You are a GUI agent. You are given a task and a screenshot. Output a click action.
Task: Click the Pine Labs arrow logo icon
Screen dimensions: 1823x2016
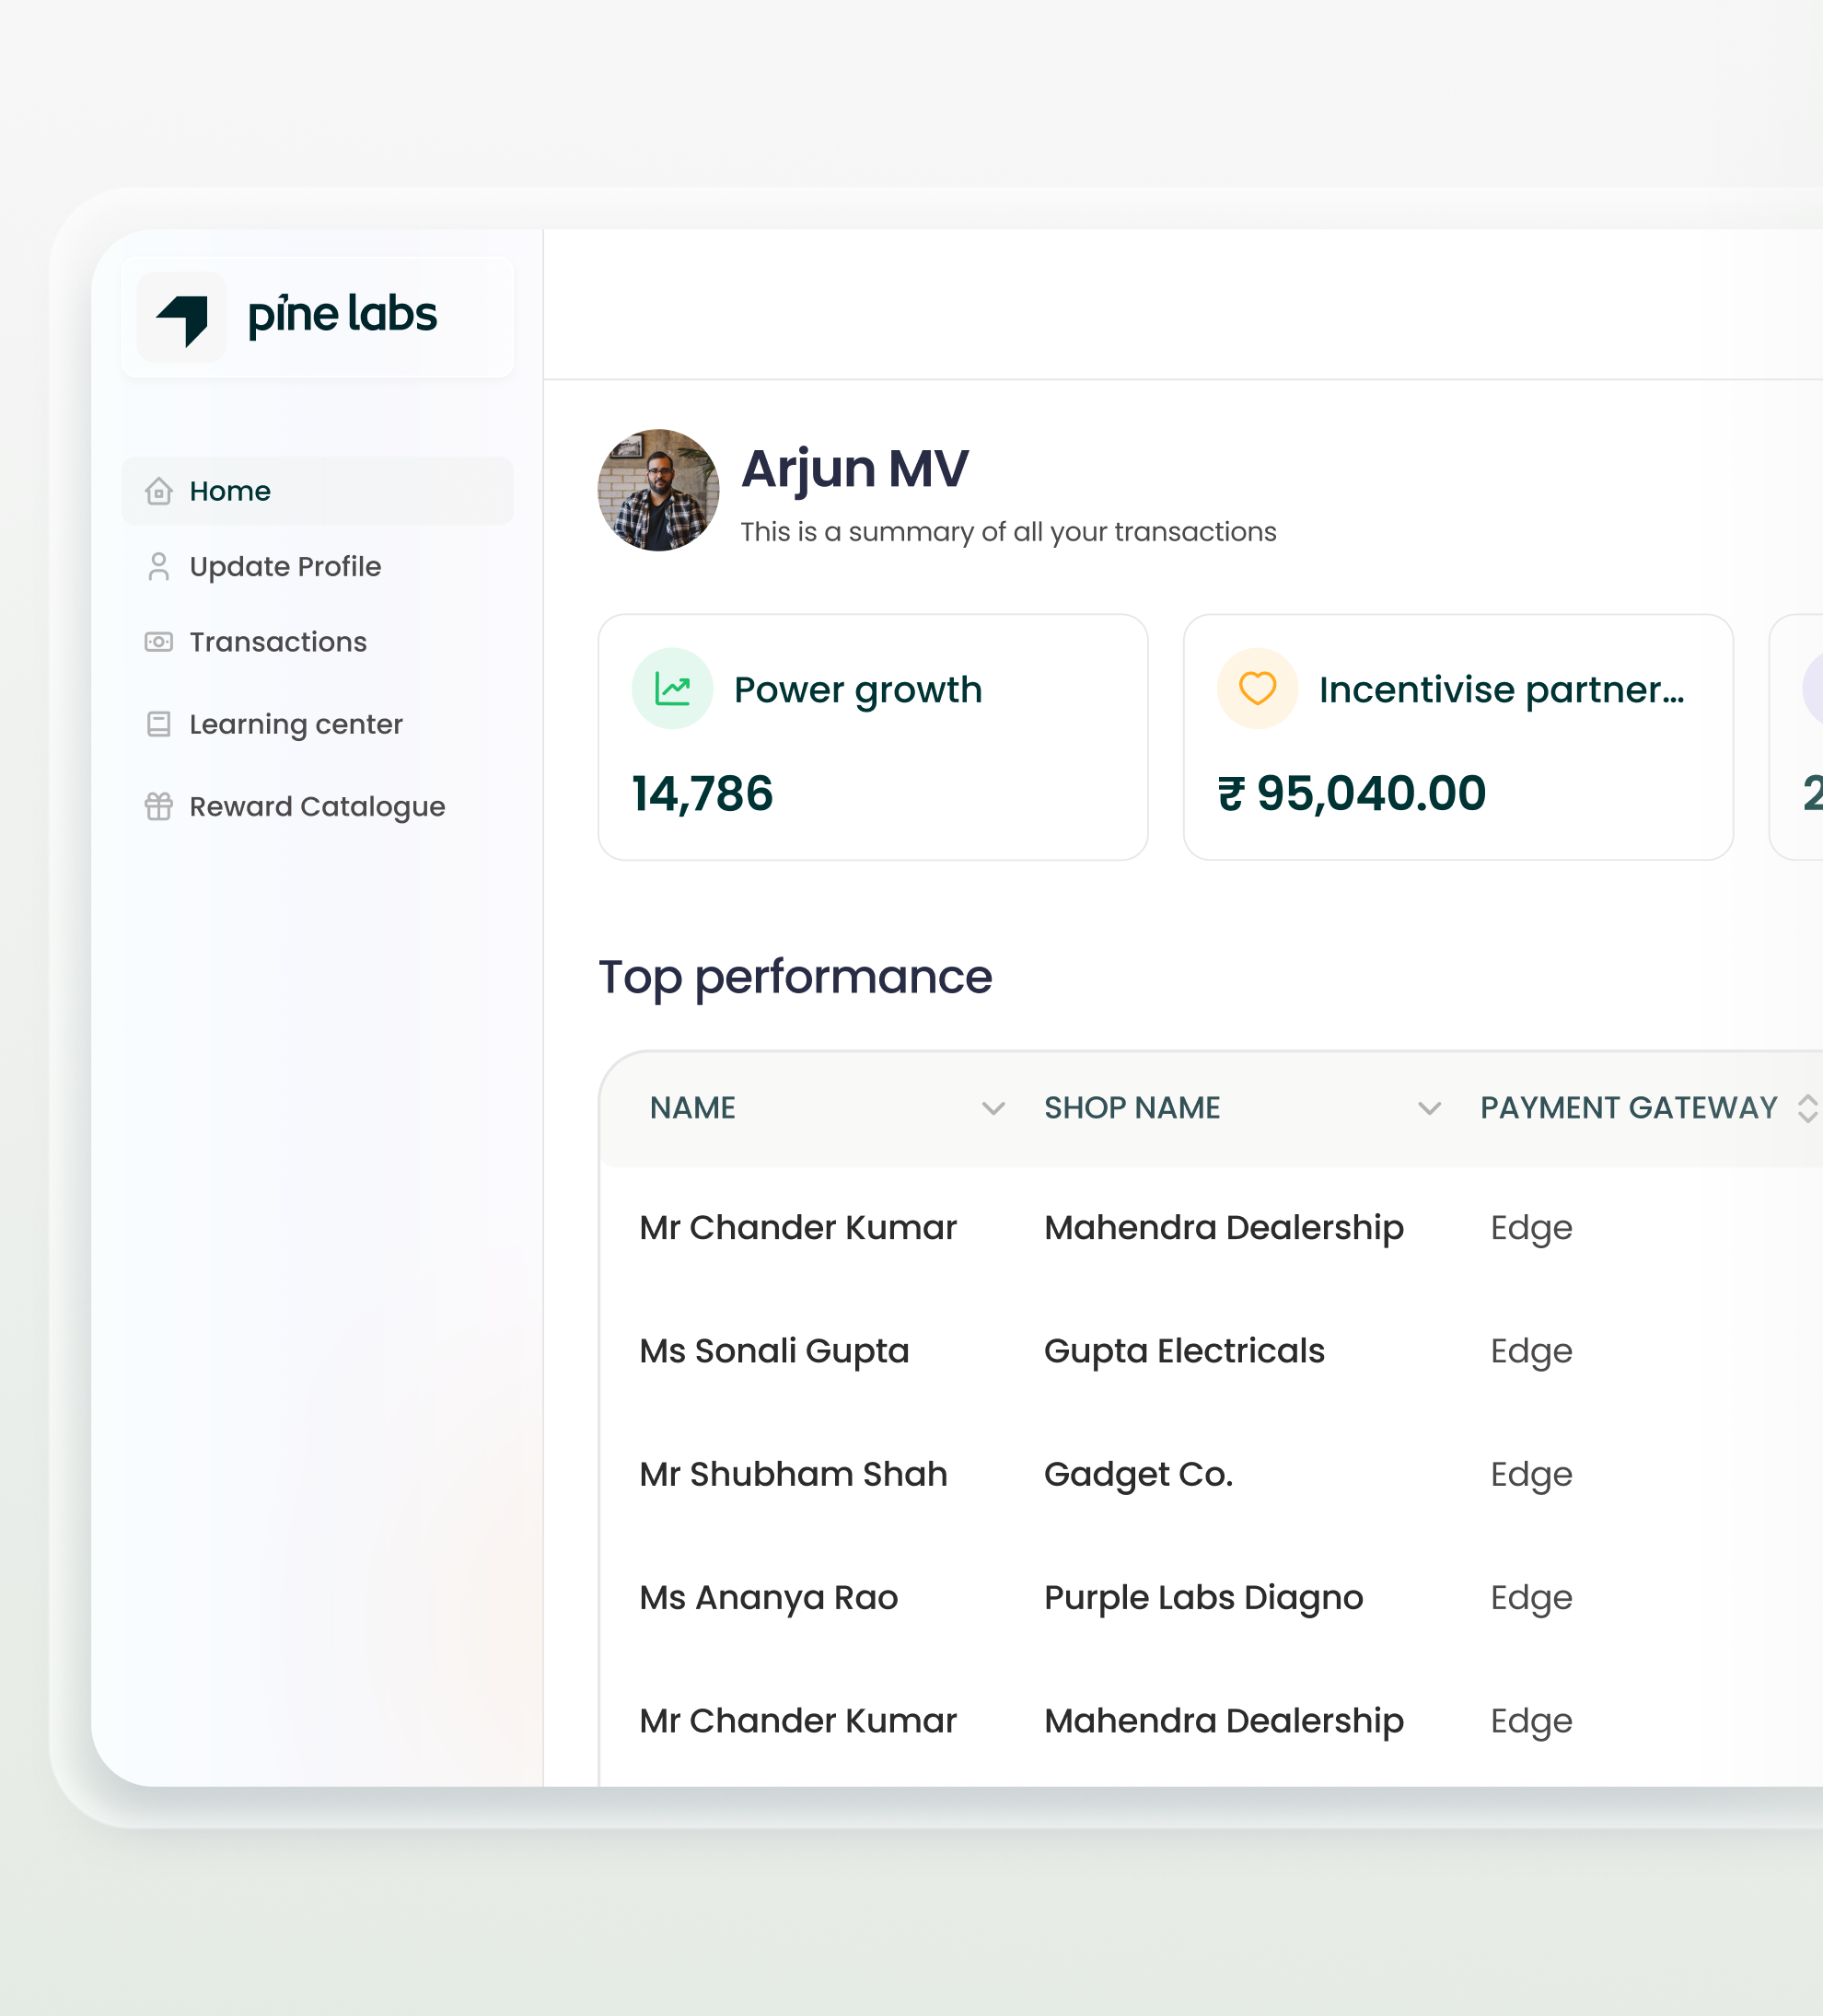point(182,319)
